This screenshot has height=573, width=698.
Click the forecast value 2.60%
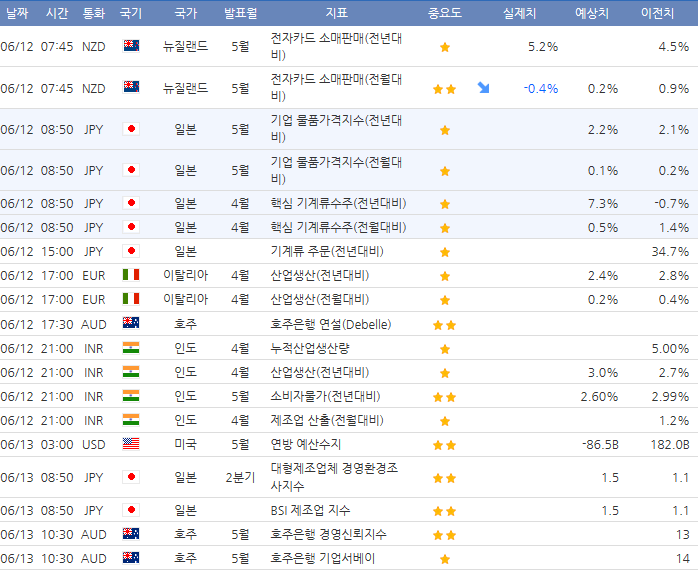coord(599,396)
